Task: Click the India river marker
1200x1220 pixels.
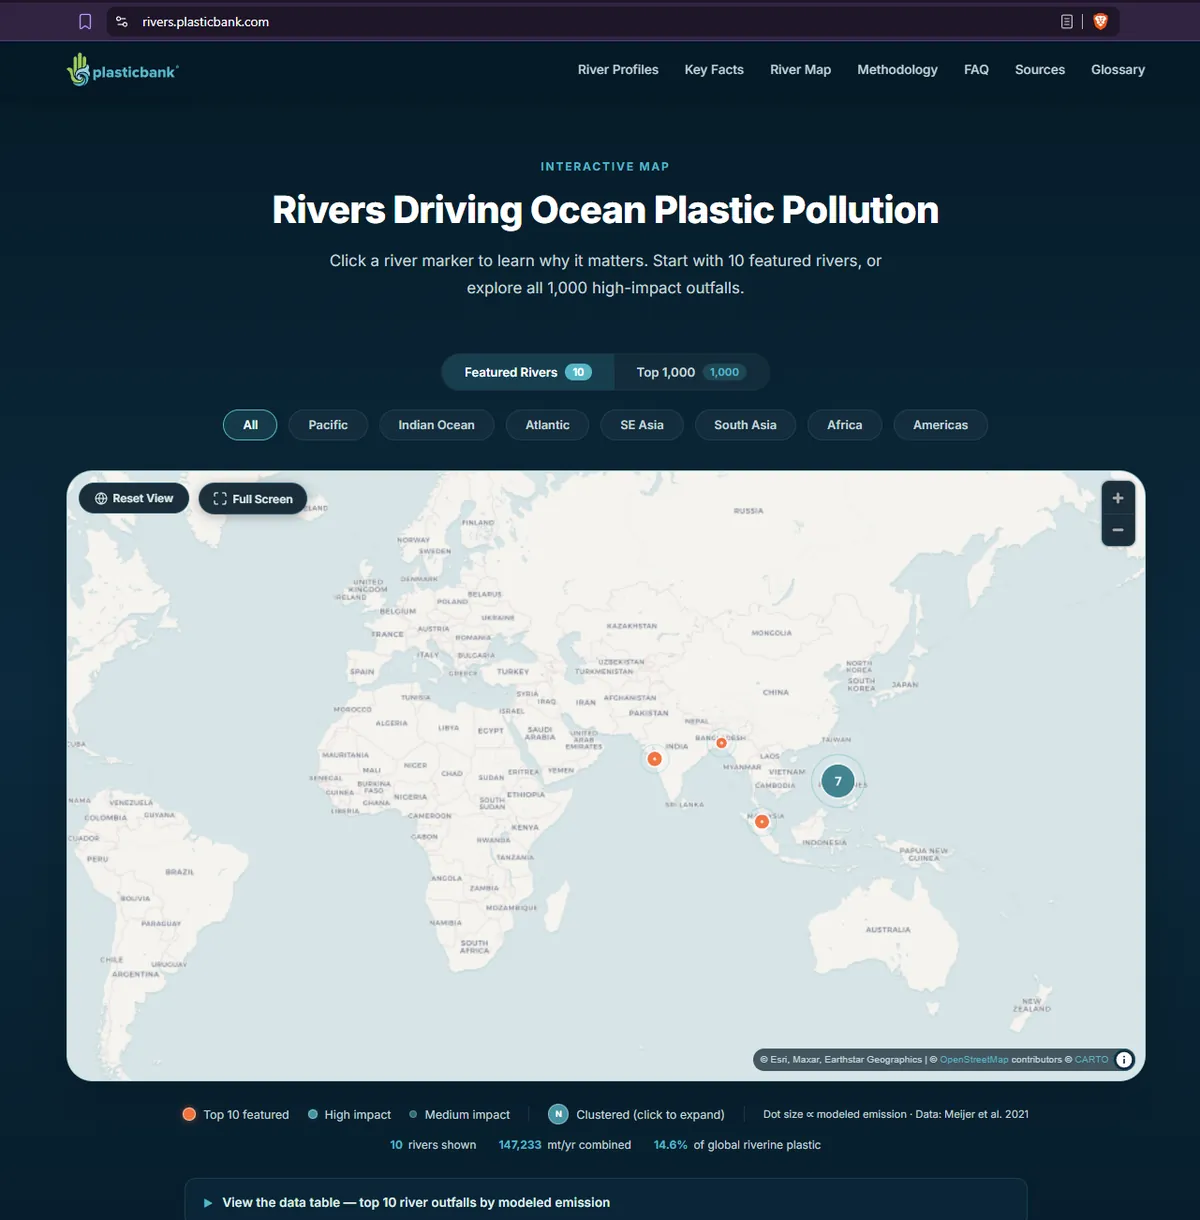Action: [x=655, y=759]
